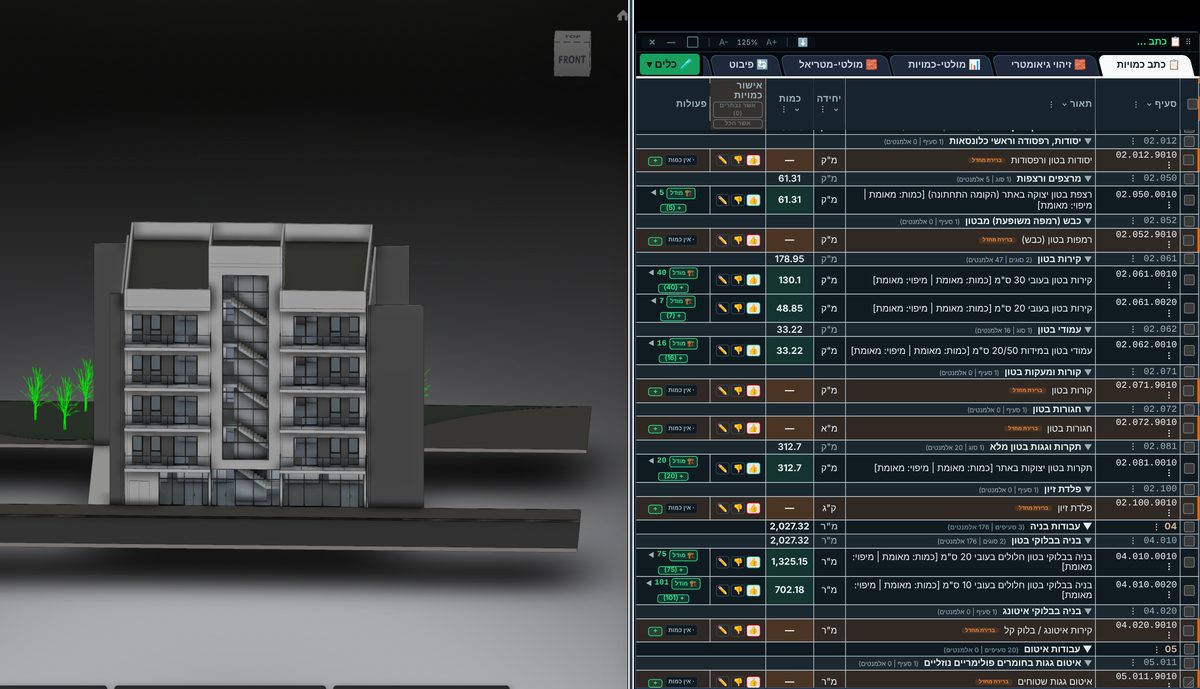Approve quantity with thumbs-up in row 02.050.0010
1200x689 pixels.
click(753, 199)
